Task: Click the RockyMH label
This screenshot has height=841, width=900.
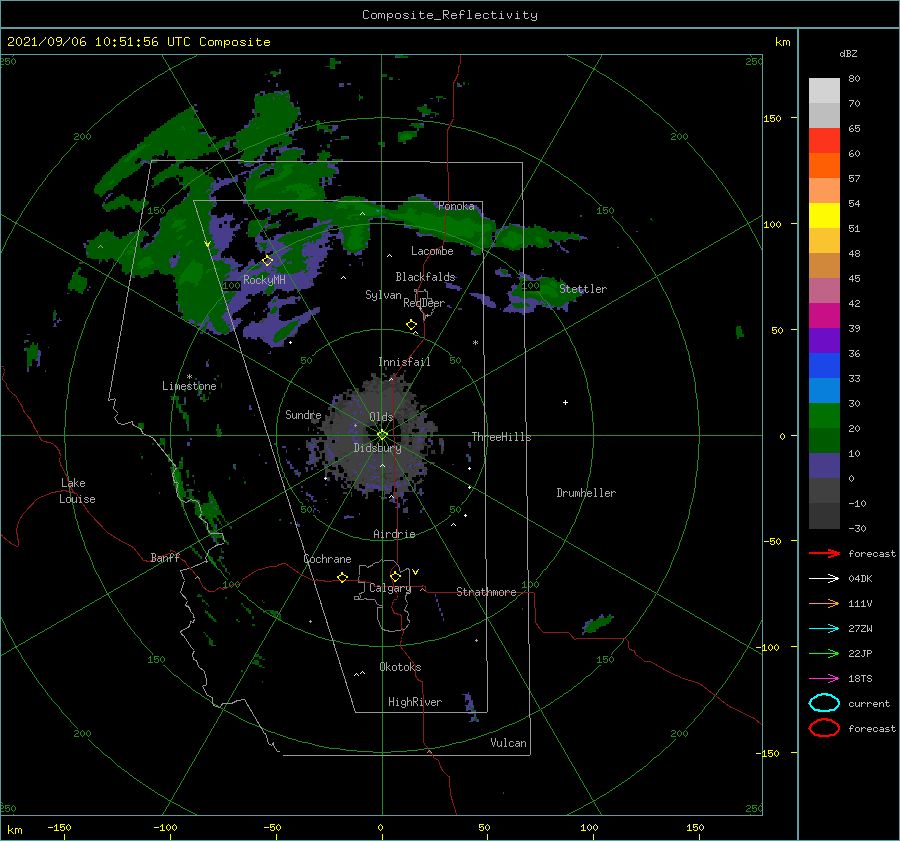Action: (x=264, y=280)
